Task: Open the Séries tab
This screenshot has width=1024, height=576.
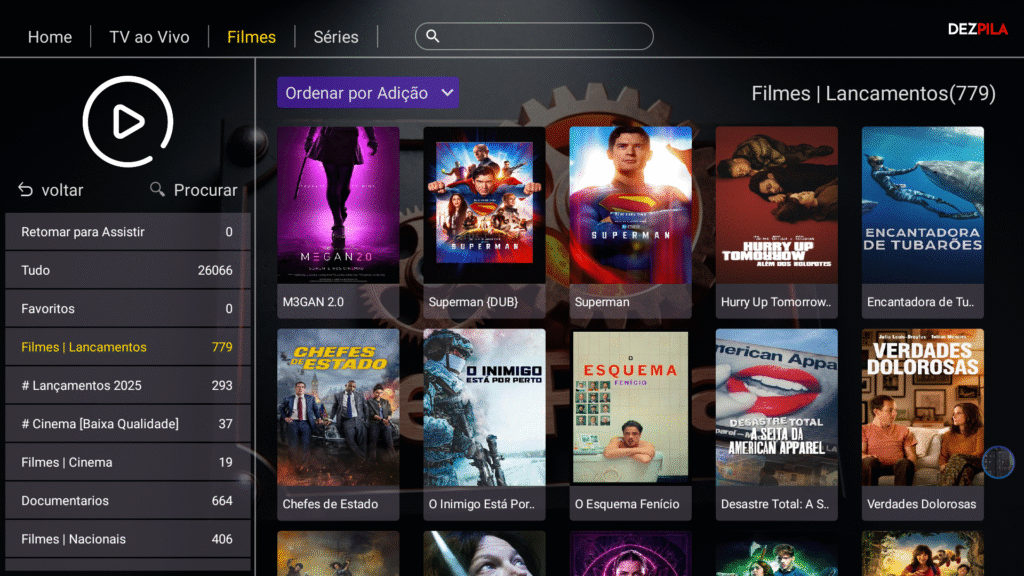Action: 336,37
